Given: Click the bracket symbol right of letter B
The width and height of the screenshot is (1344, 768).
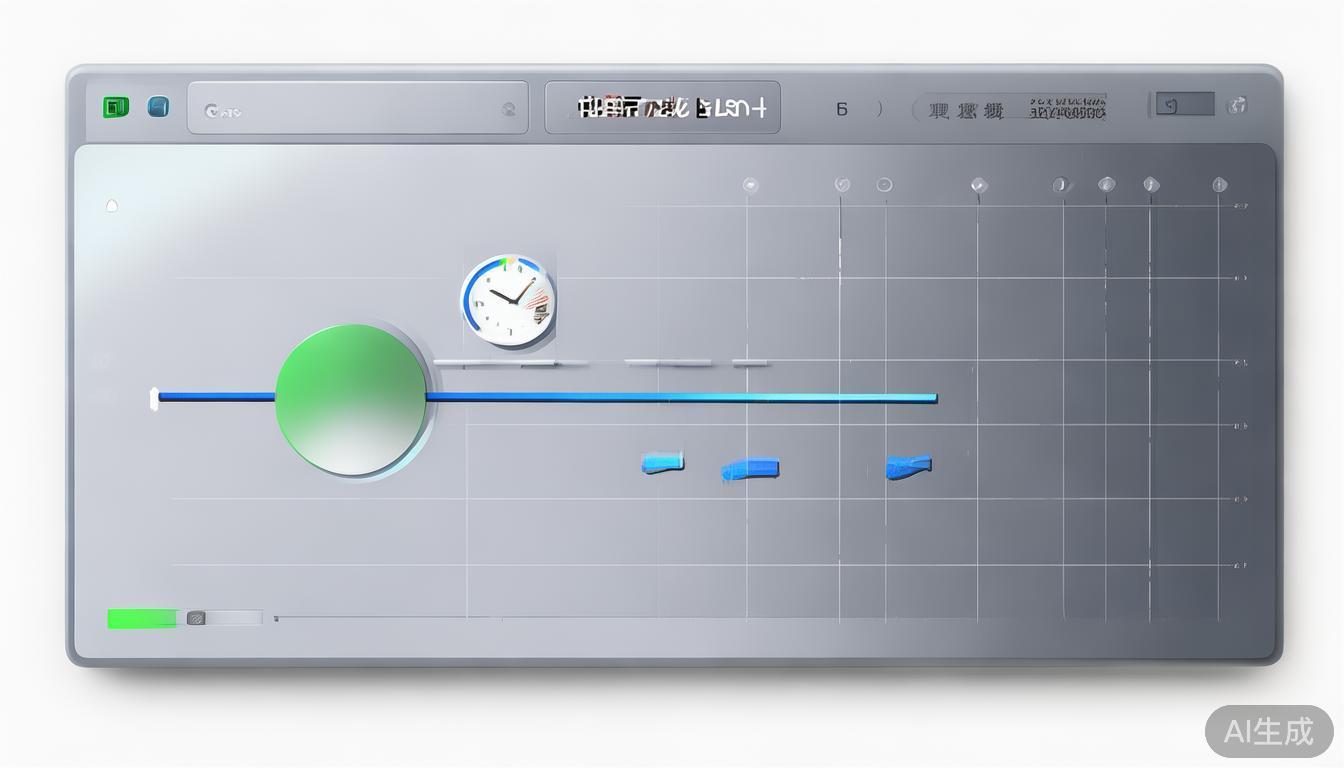Looking at the screenshot, I should point(878,109).
